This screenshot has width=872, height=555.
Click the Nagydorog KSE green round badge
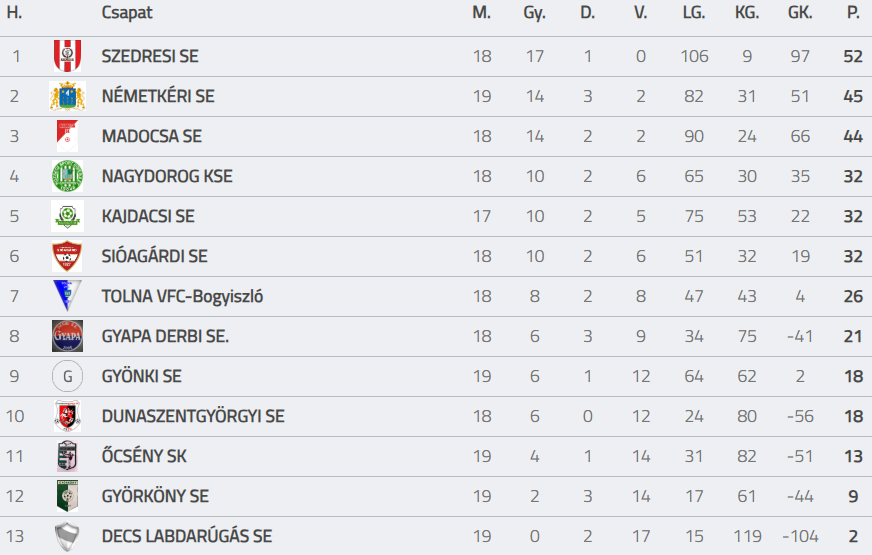click(67, 176)
